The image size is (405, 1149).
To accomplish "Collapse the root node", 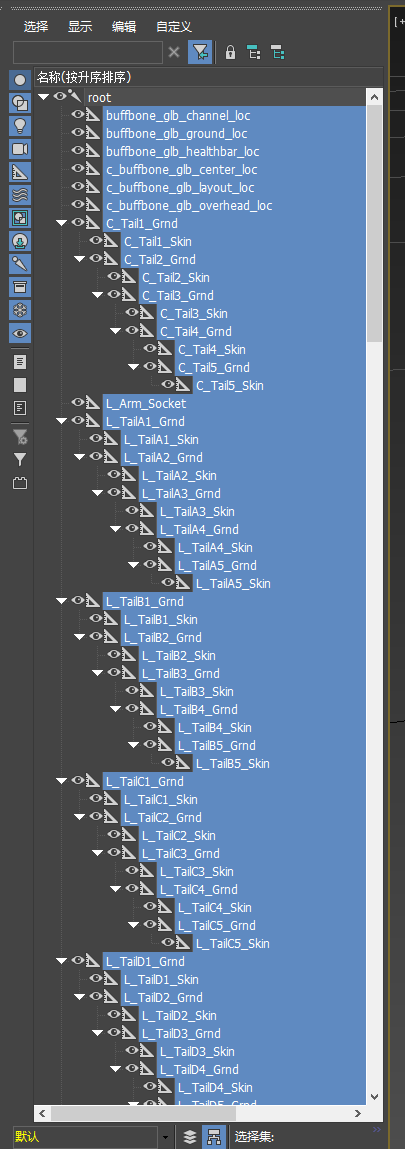I will point(43,97).
